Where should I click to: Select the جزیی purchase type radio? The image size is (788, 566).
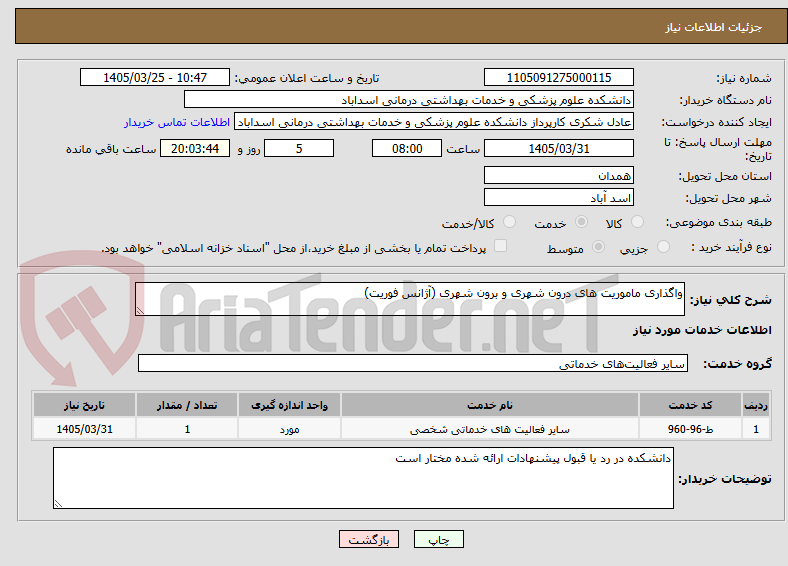pyautogui.click(x=663, y=246)
